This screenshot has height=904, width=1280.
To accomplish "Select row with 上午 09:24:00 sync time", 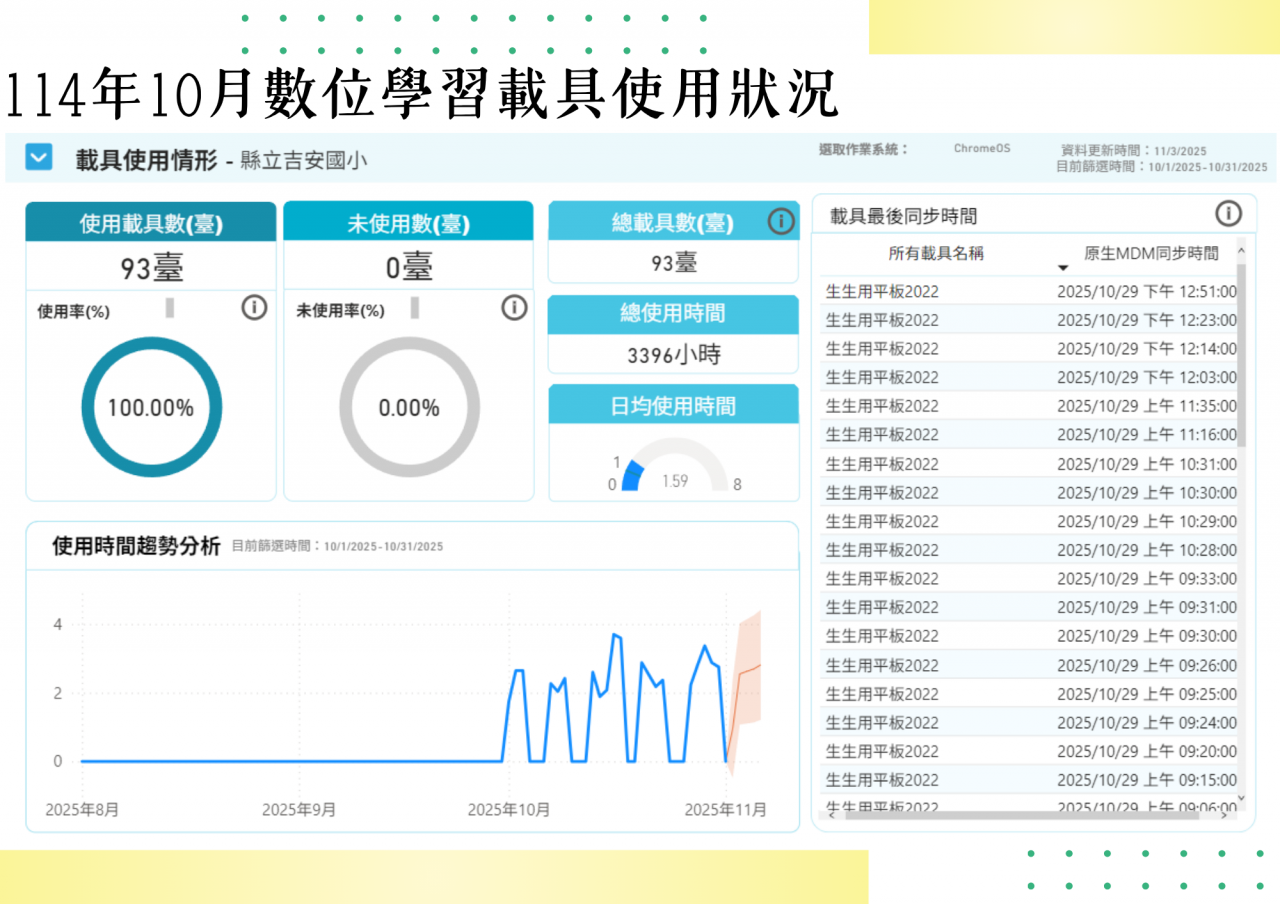I will (1028, 723).
